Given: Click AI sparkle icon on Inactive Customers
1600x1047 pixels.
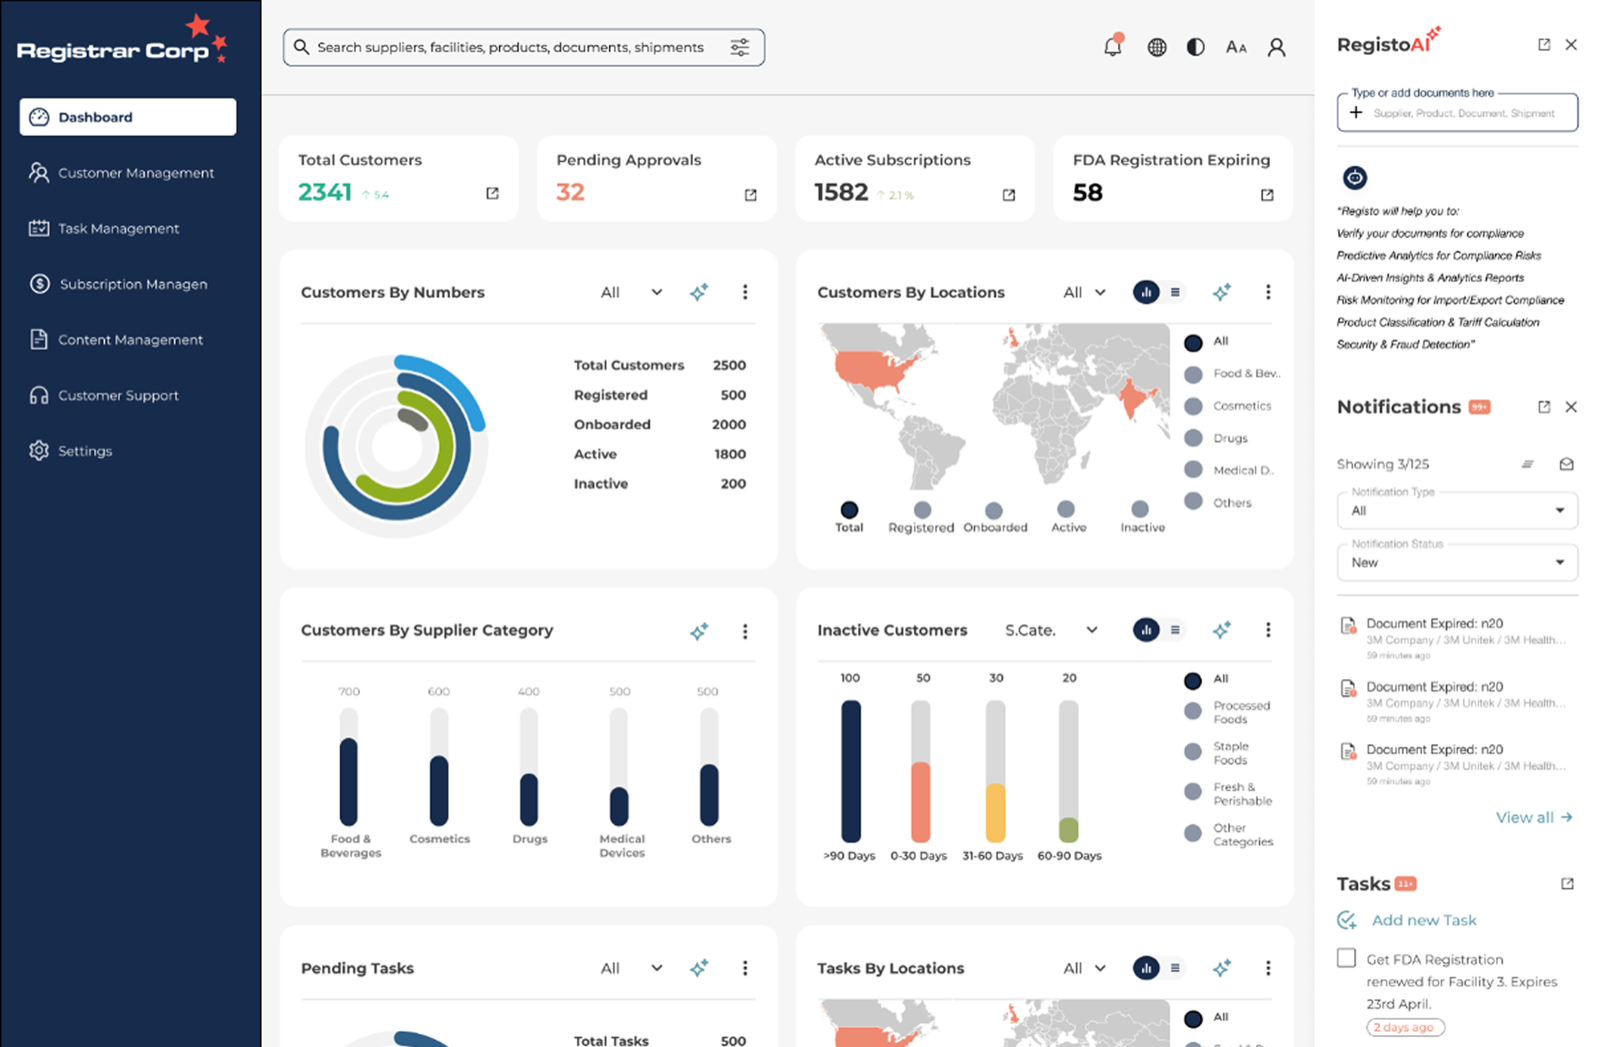Looking at the screenshot, I should (1222, 630).
